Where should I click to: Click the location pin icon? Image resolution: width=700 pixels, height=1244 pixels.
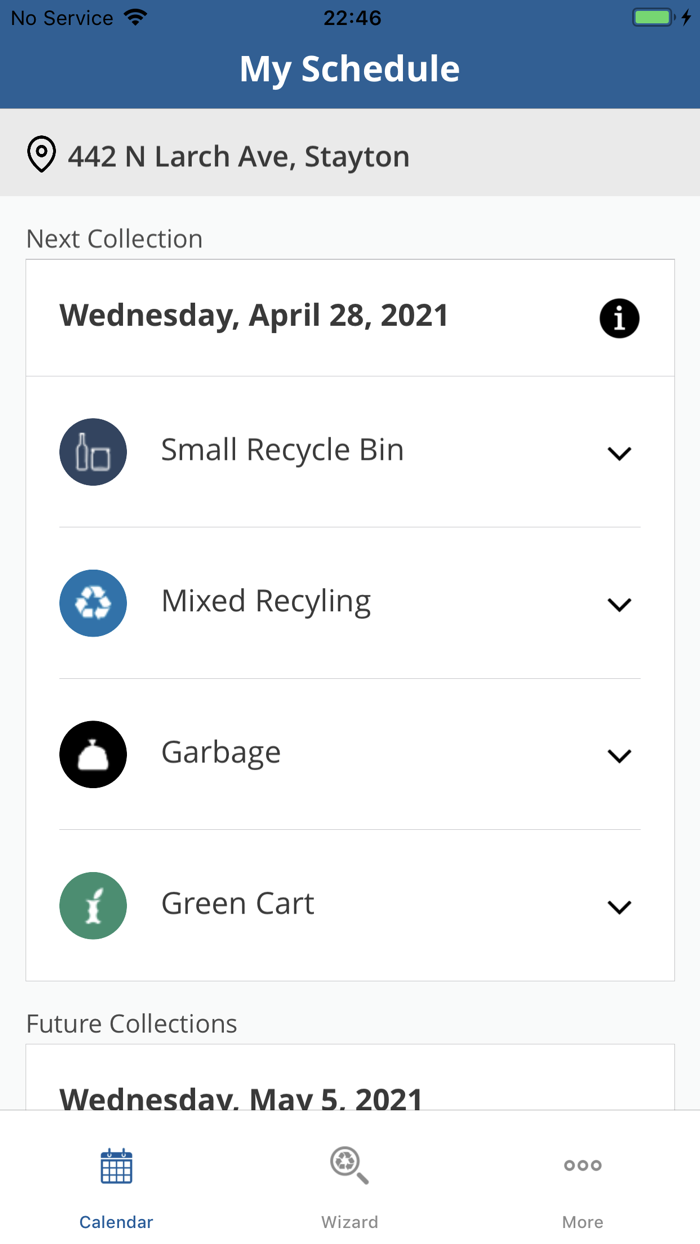pyautogui.click(x=41, y=155)
